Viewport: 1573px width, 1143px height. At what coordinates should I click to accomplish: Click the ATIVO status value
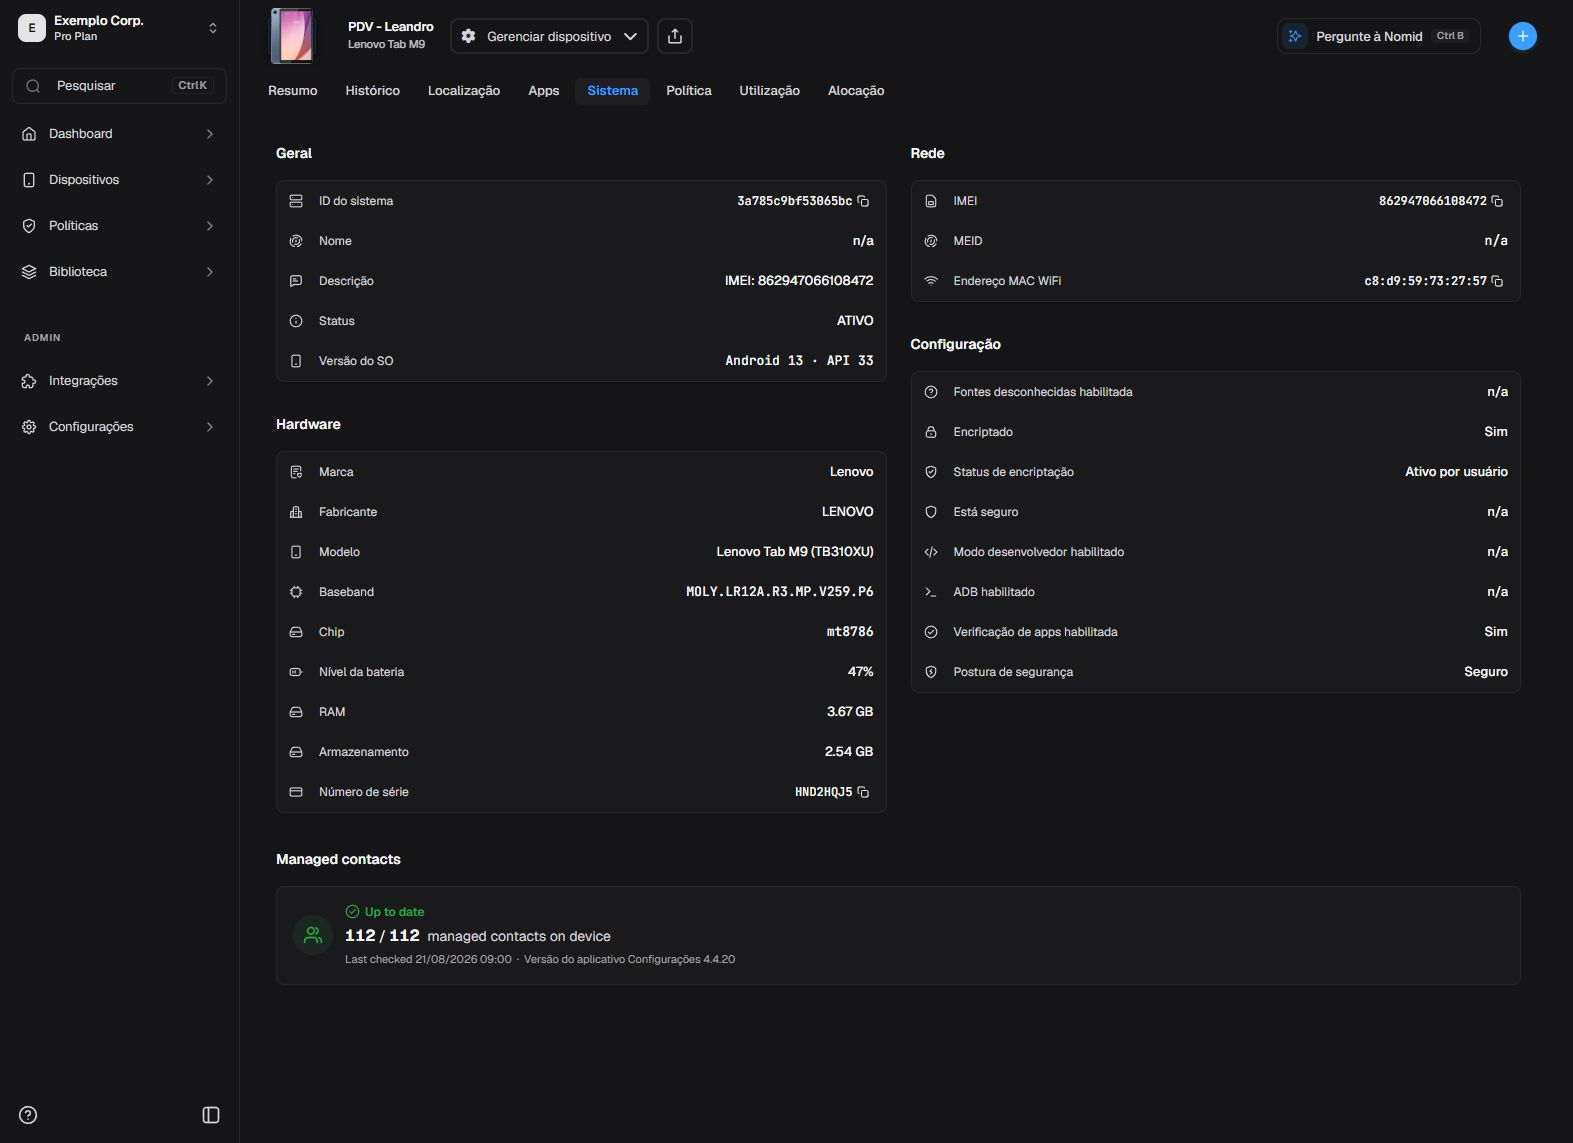coord(855,321)
